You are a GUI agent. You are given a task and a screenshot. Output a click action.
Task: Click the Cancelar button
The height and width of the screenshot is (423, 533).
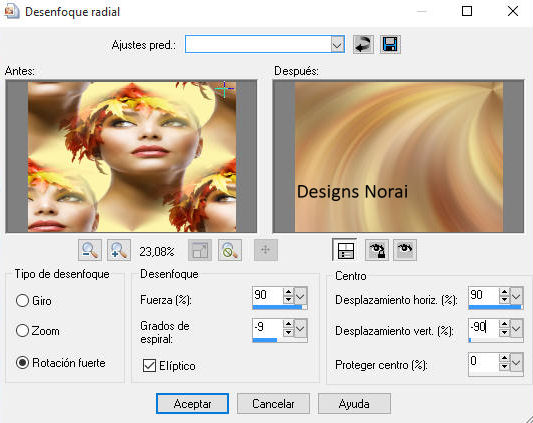pyautogui.click(x=273, y=404)
